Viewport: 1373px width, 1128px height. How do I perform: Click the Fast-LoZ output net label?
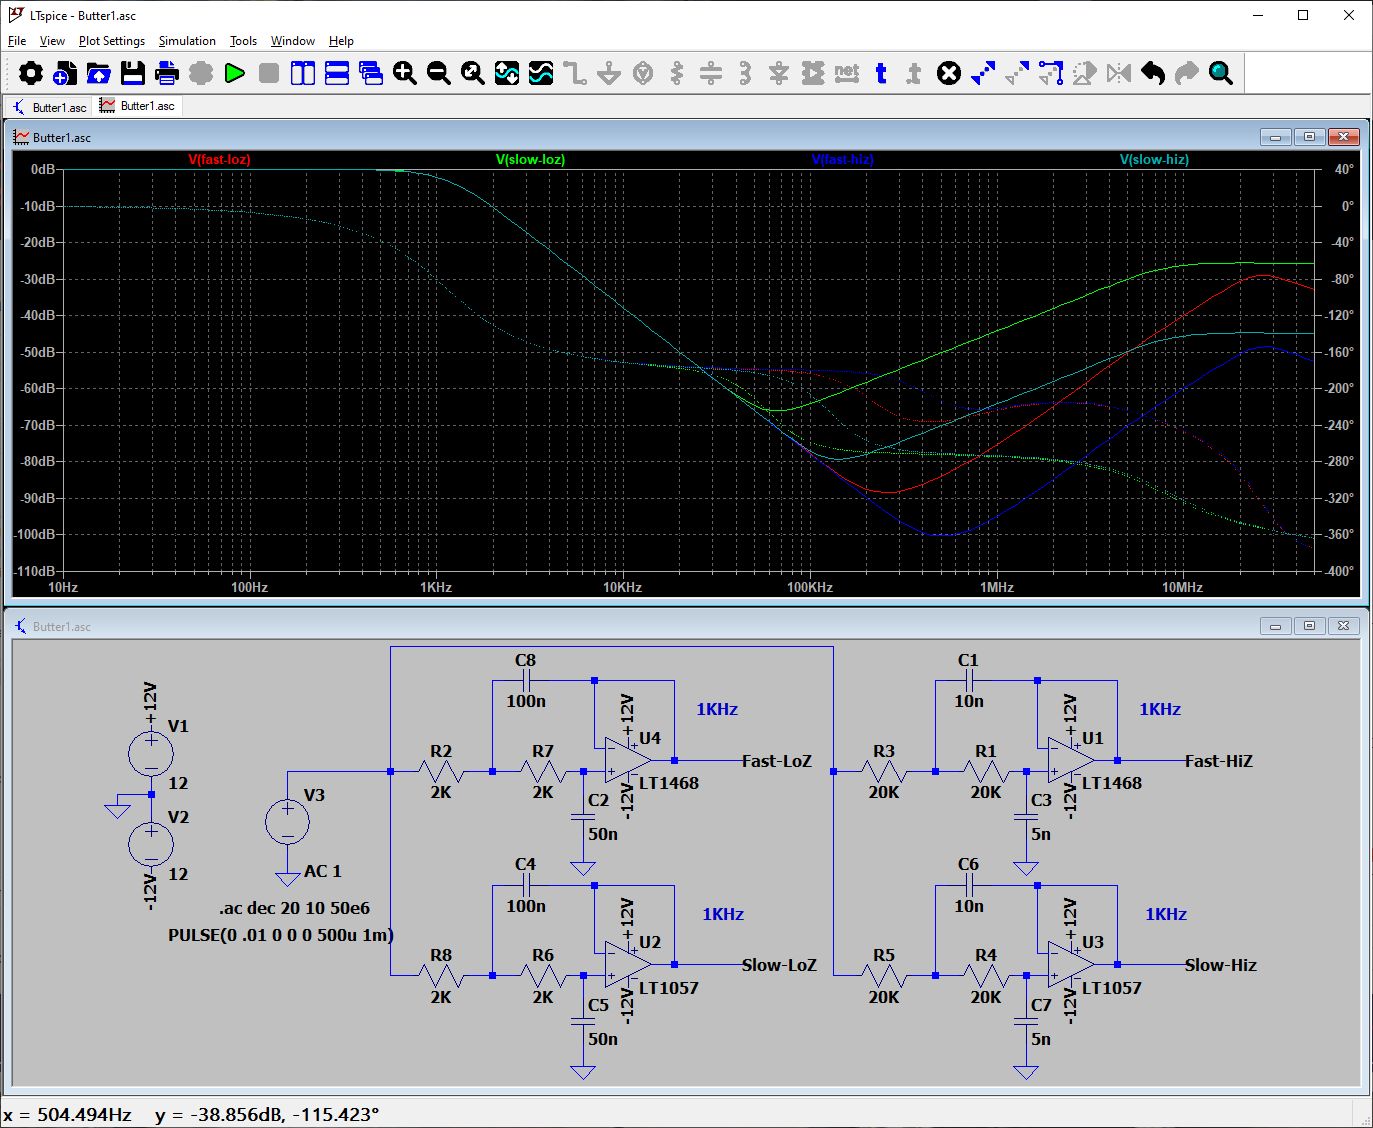tap(777, 761)
